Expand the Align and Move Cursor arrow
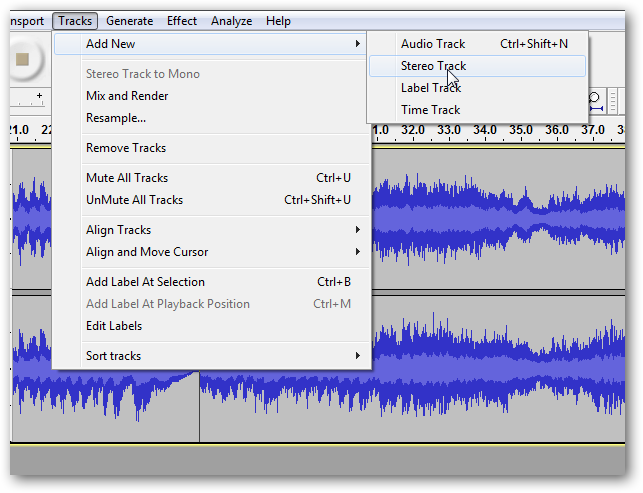The image size is (643, 493). pyautogui.click(x=358, y=251)
